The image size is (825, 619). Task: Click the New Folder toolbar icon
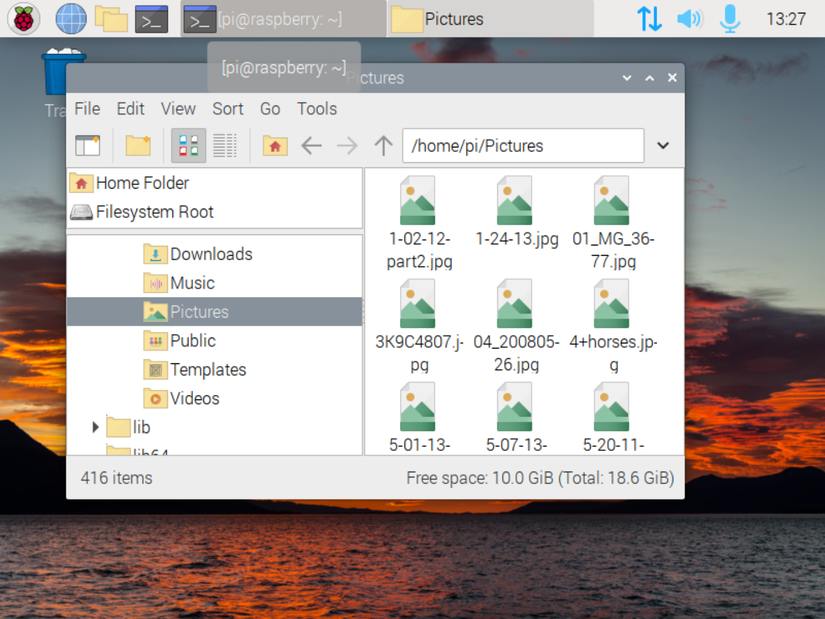(x=138, y=146)
